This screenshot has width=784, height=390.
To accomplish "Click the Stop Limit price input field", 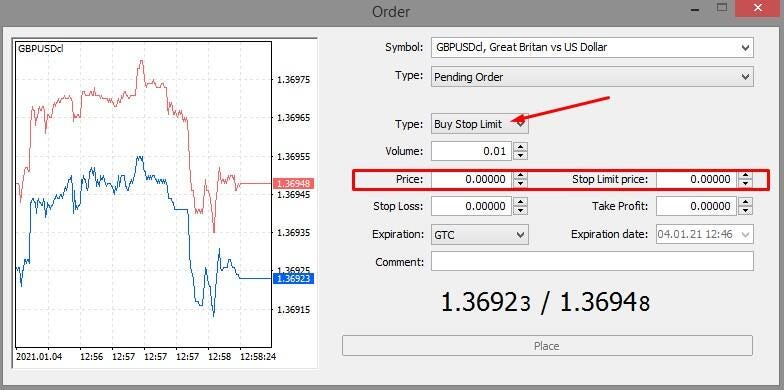I will click(697, 179).
